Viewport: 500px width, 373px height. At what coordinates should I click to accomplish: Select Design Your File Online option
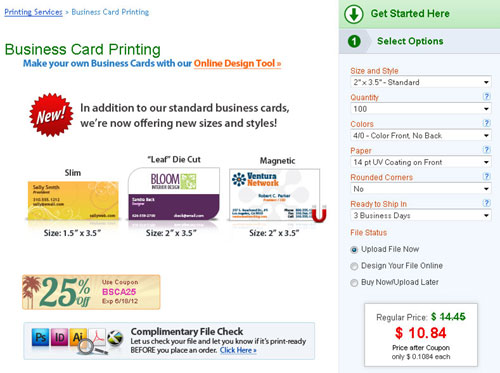pyautogui.click(x=354, y=266)
